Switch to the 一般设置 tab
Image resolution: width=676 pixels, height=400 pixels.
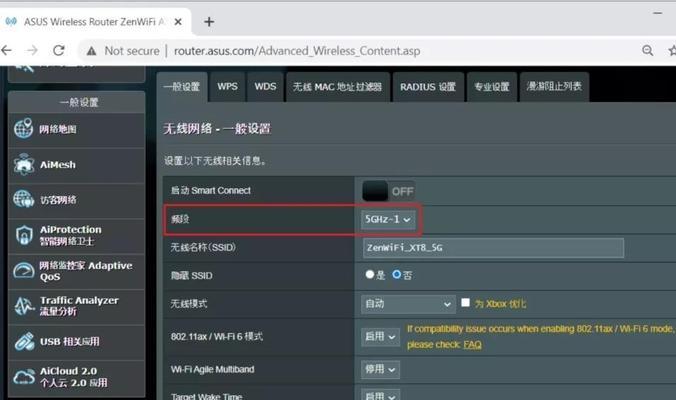(x=182, y=87)
